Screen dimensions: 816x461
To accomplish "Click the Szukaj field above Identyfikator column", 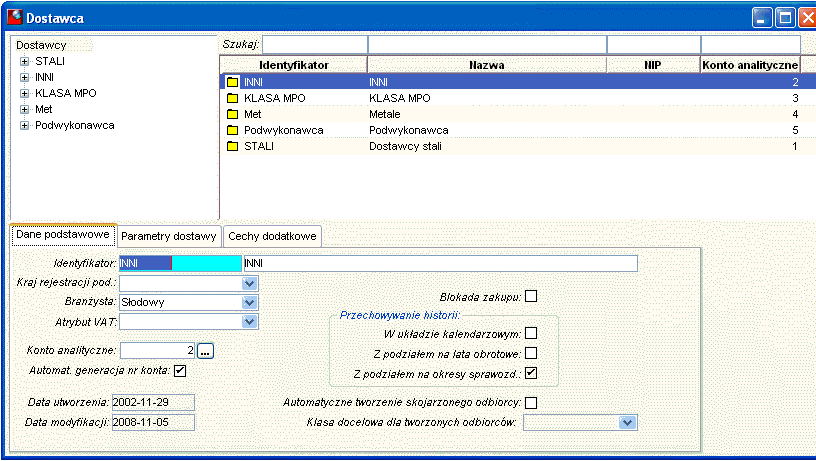I will pyautogui.click(x=315, y=45).
